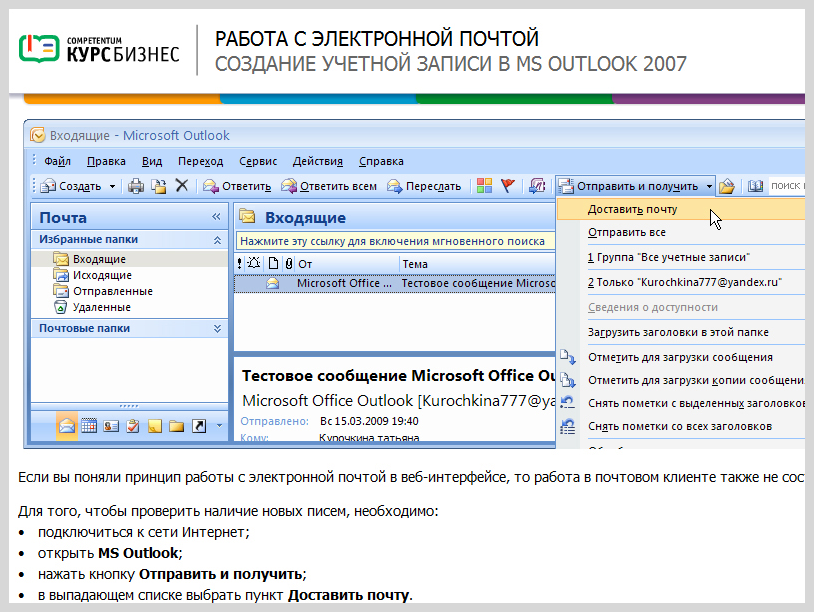The width and height of the screenshot is (814, 612).
Task: Sort messages by the Тема column
Action: pos(478,264)
